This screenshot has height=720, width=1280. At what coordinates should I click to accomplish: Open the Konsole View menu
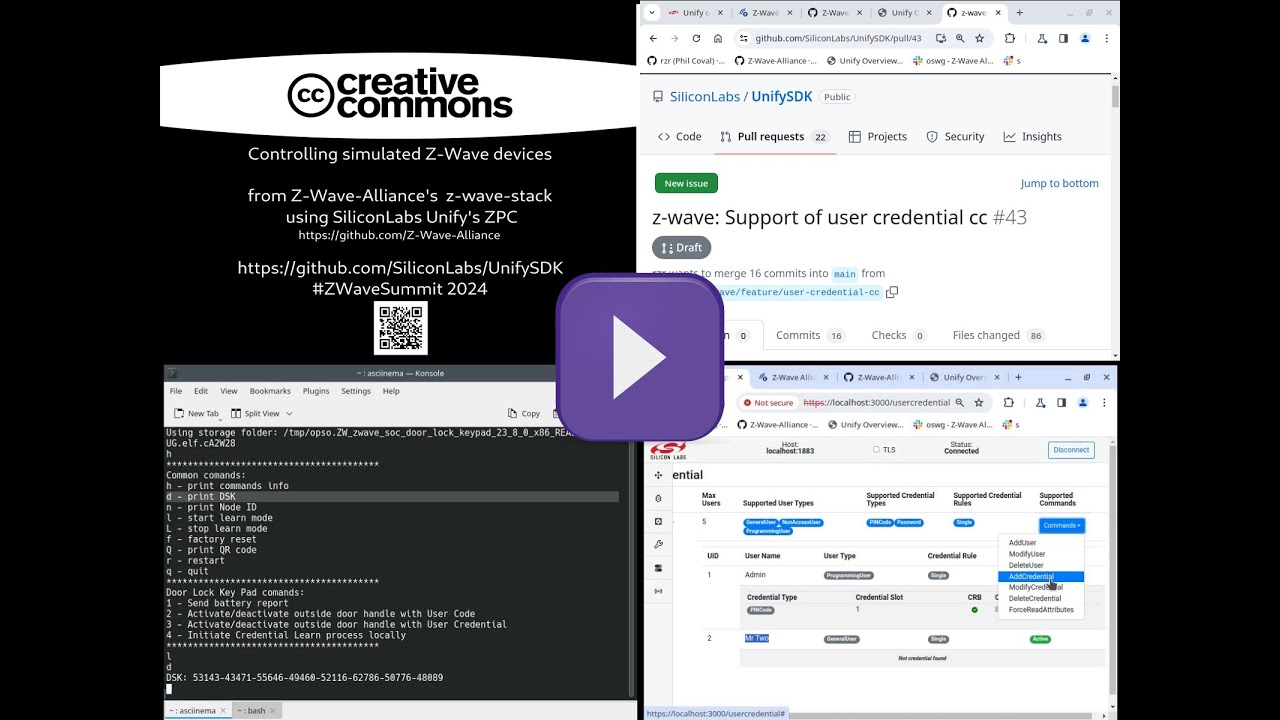point(229,391)
